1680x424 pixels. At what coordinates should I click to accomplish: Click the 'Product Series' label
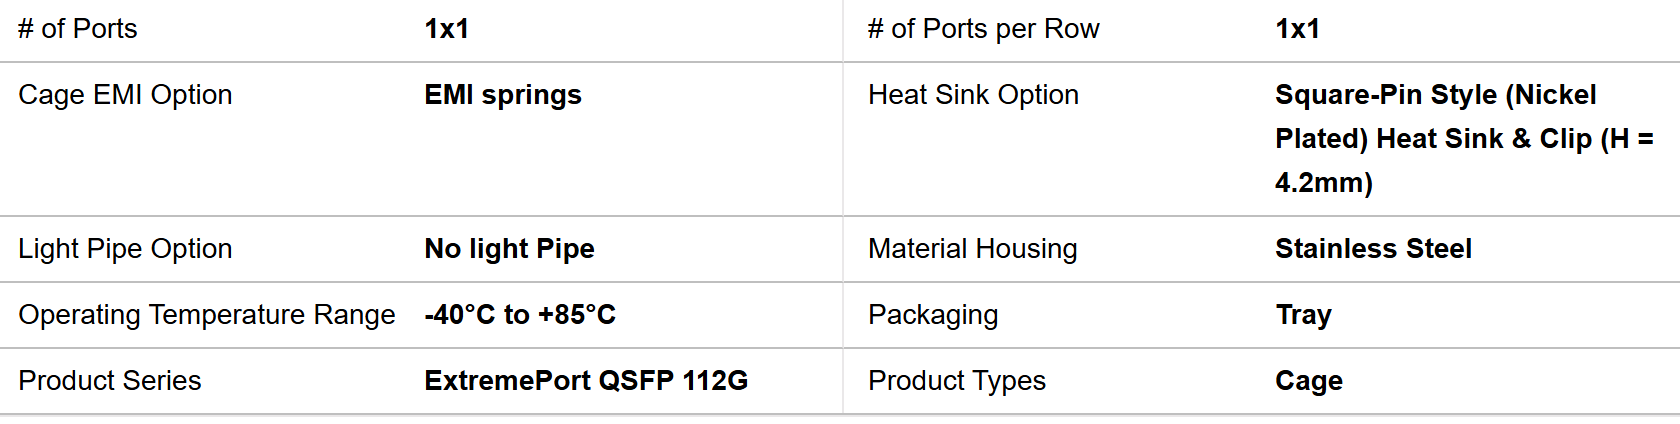pos(110,381)
